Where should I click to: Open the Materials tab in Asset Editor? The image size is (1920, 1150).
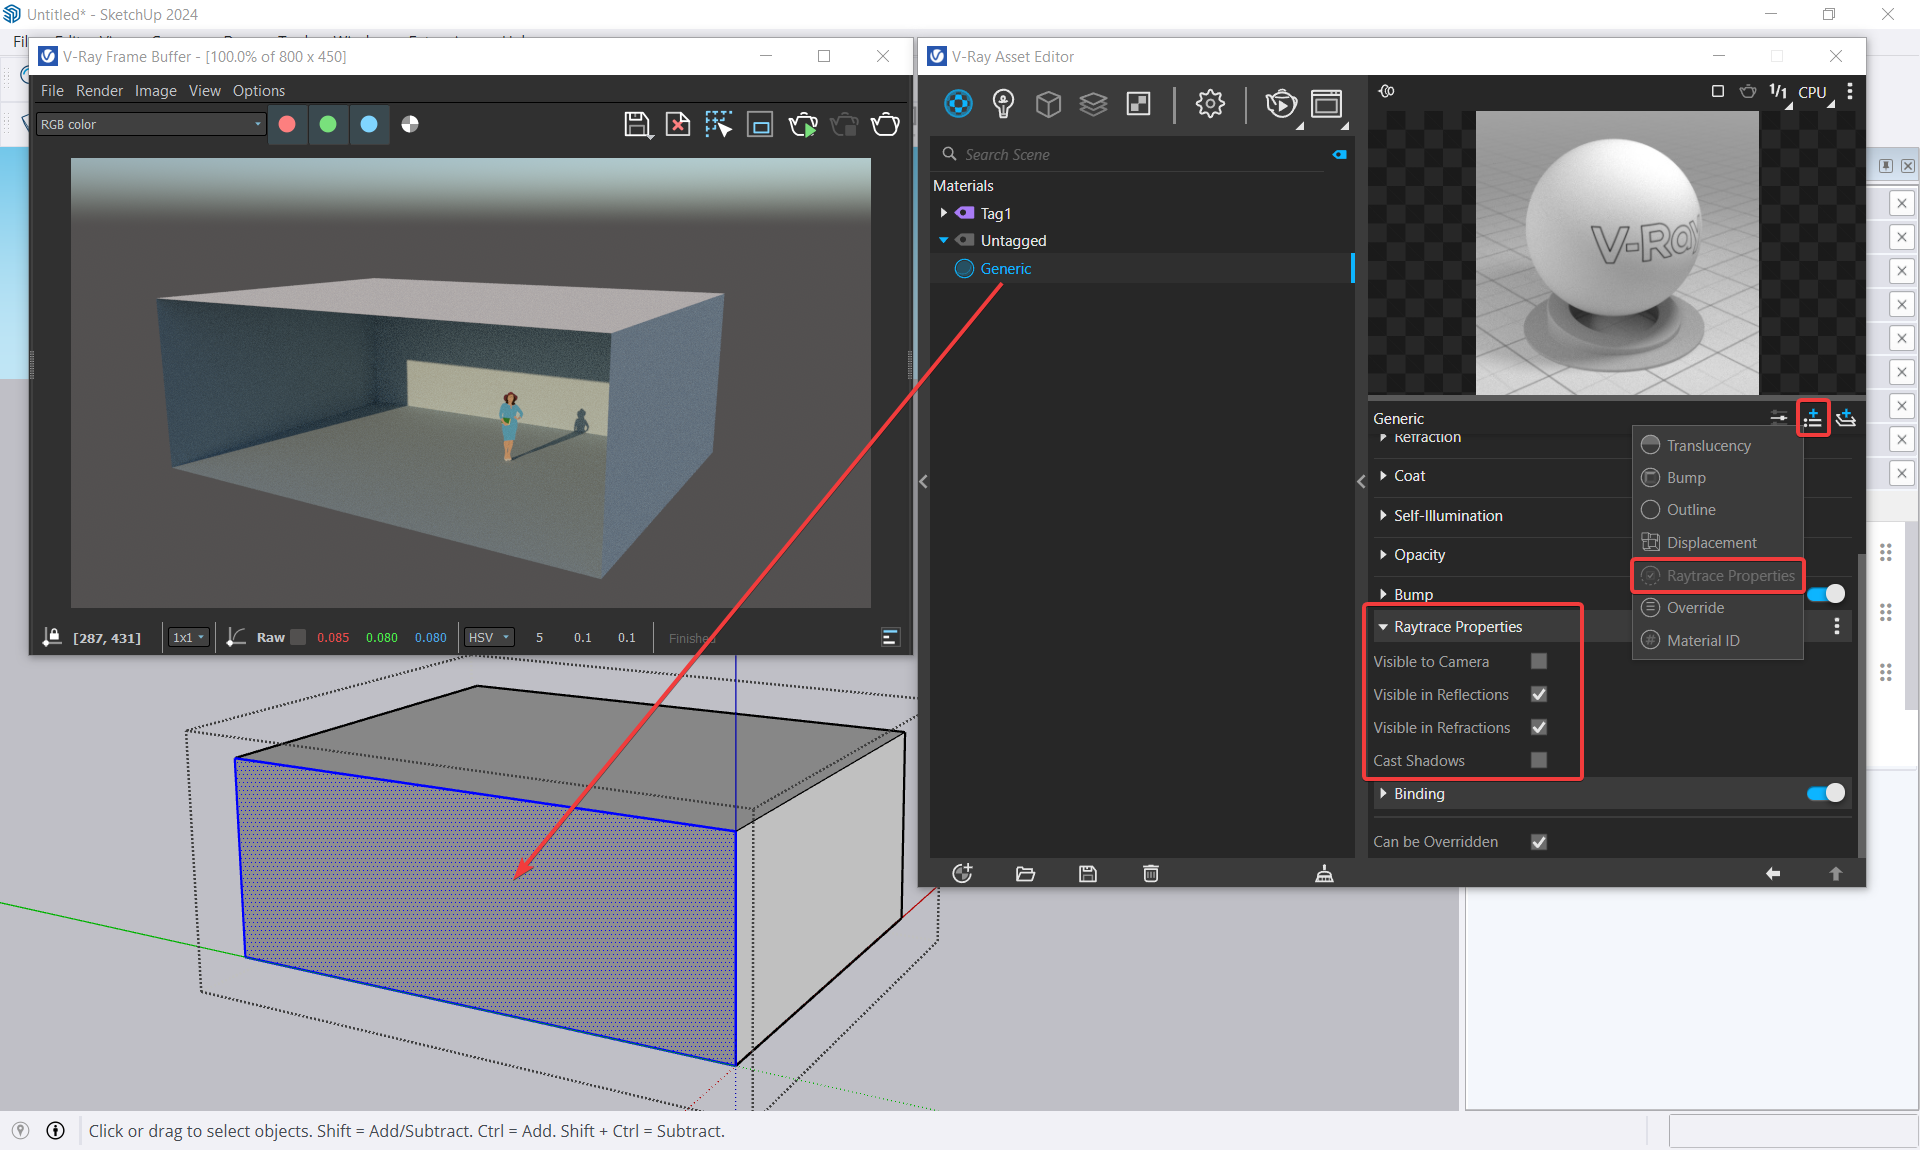pyautogui.click(x=958, y=103)
